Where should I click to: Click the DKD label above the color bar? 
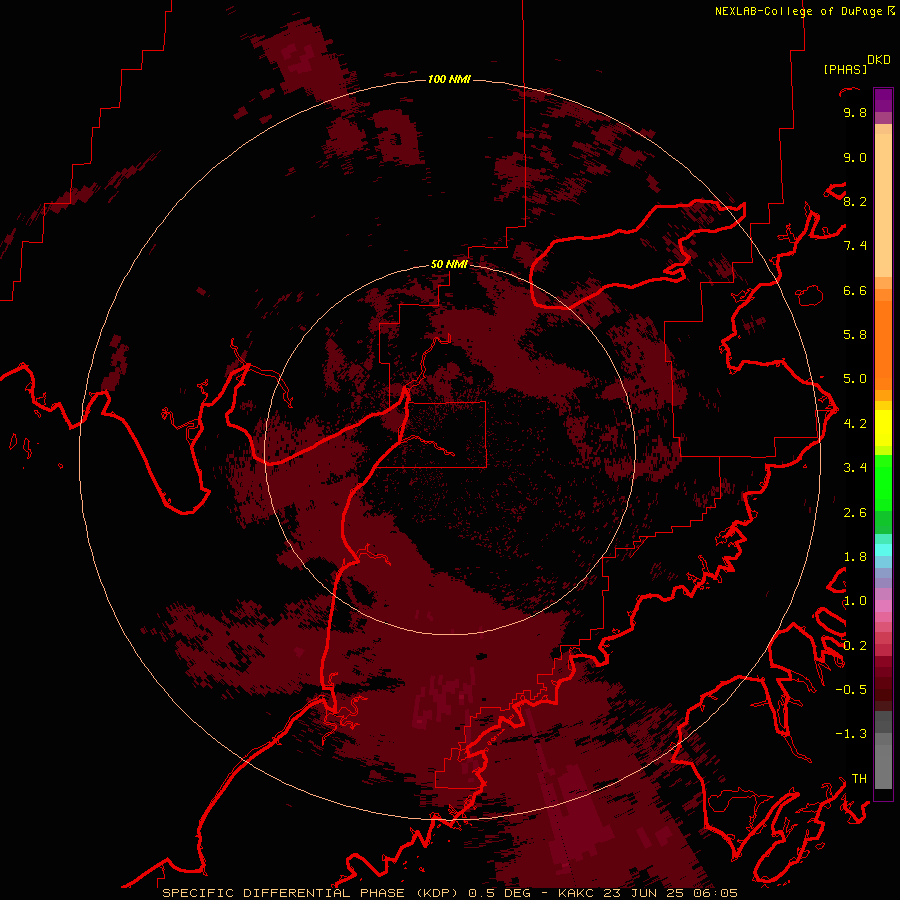tap(879, 60)
